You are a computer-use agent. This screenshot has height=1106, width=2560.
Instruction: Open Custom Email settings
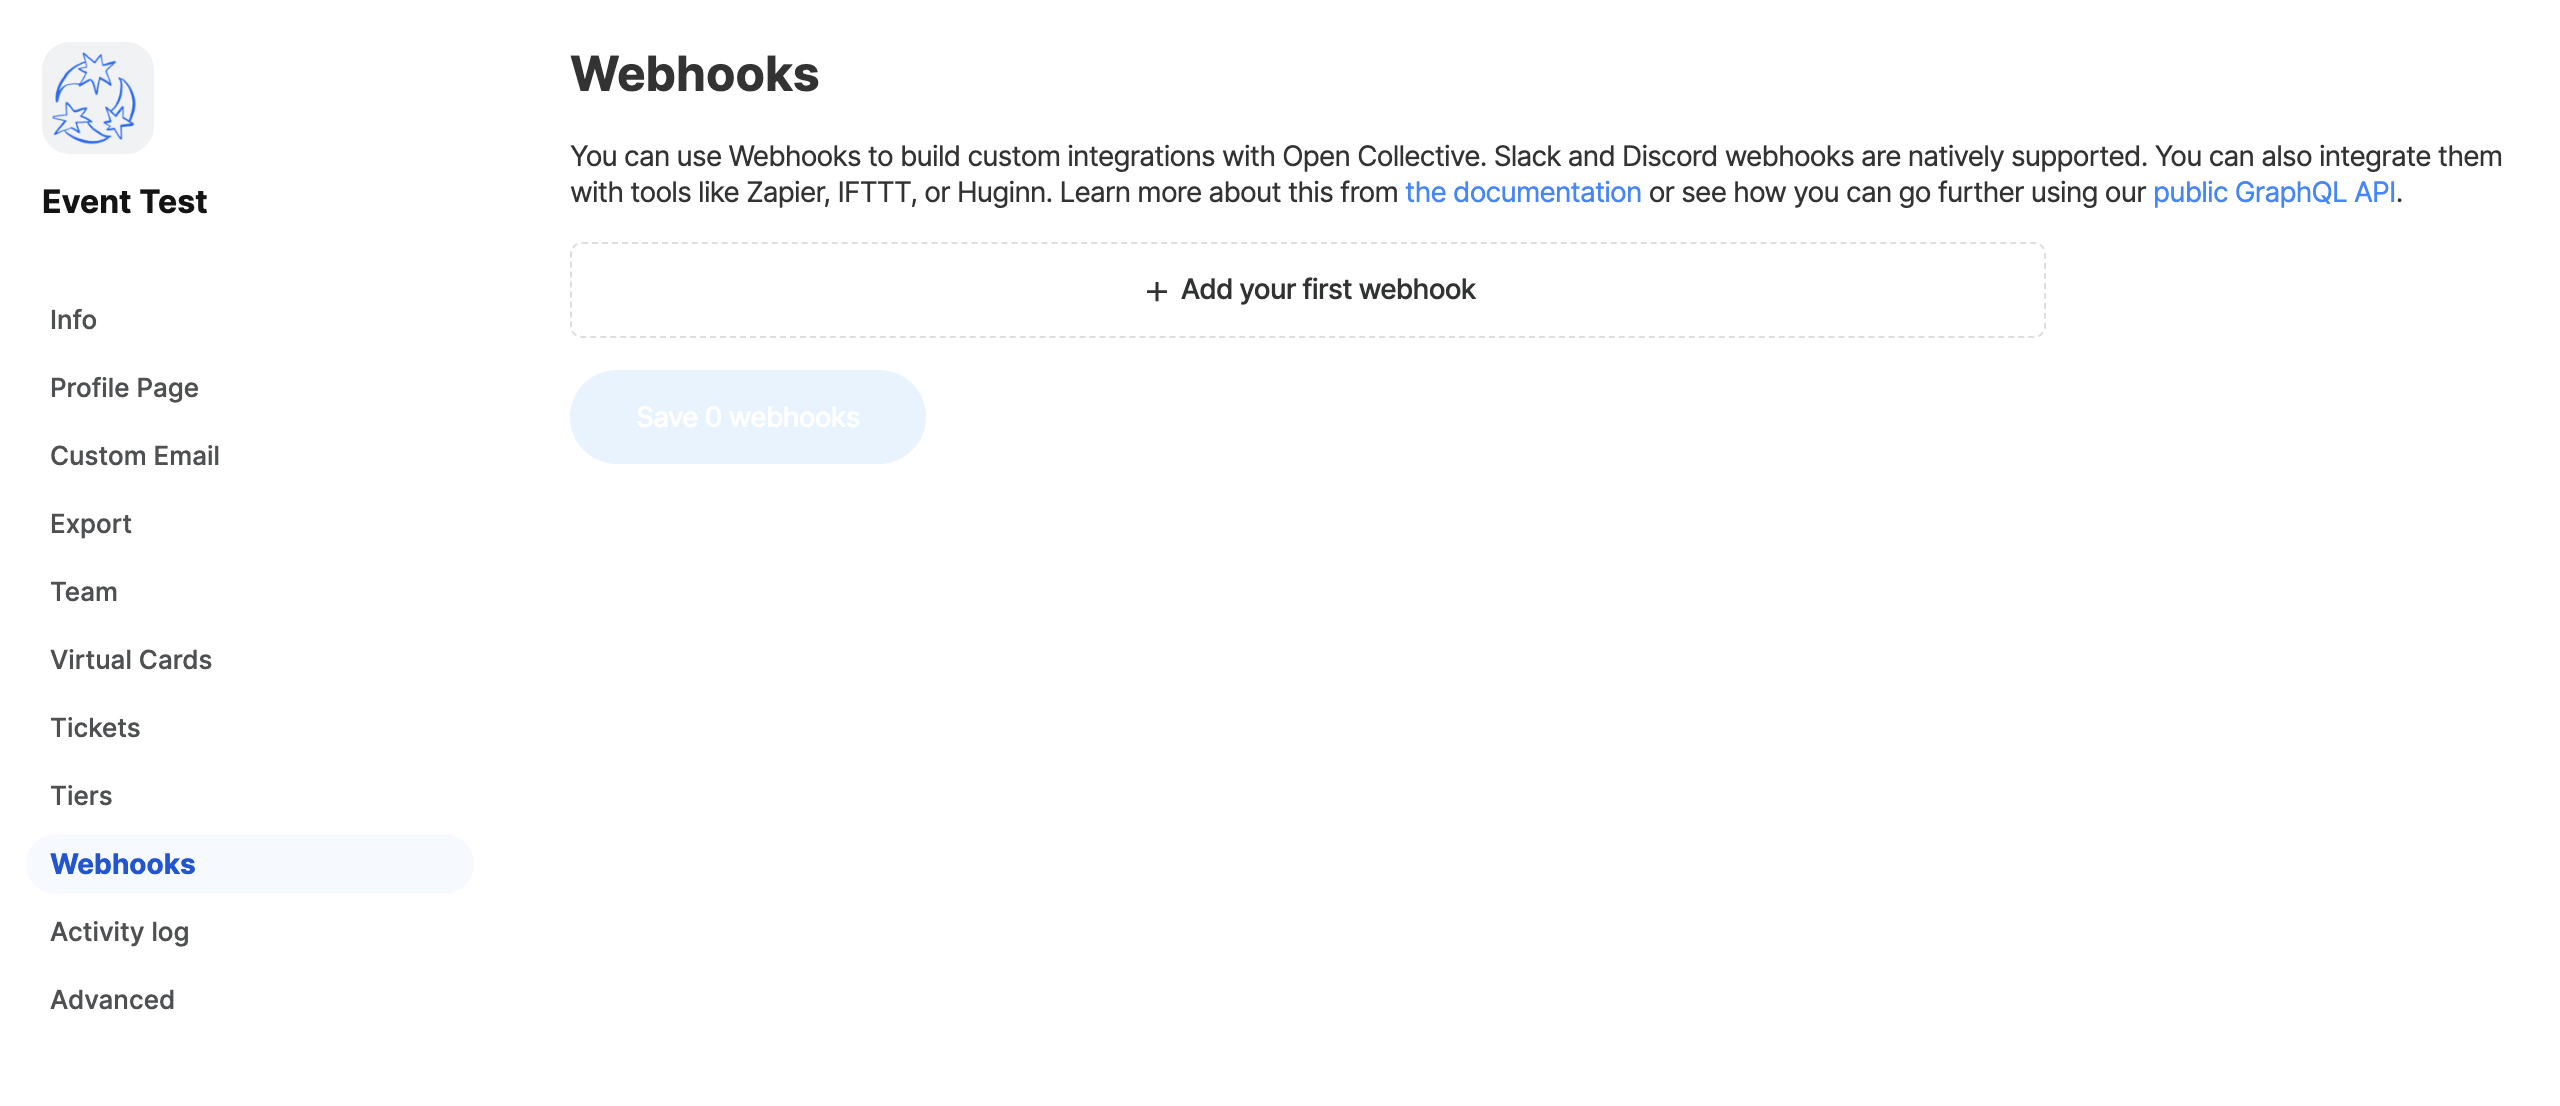tap(134, 456)
